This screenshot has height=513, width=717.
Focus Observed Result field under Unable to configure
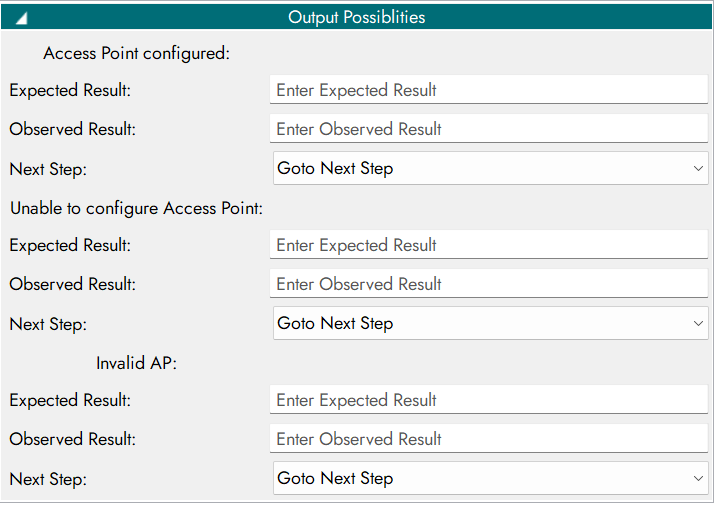click(x=489, y=284)
